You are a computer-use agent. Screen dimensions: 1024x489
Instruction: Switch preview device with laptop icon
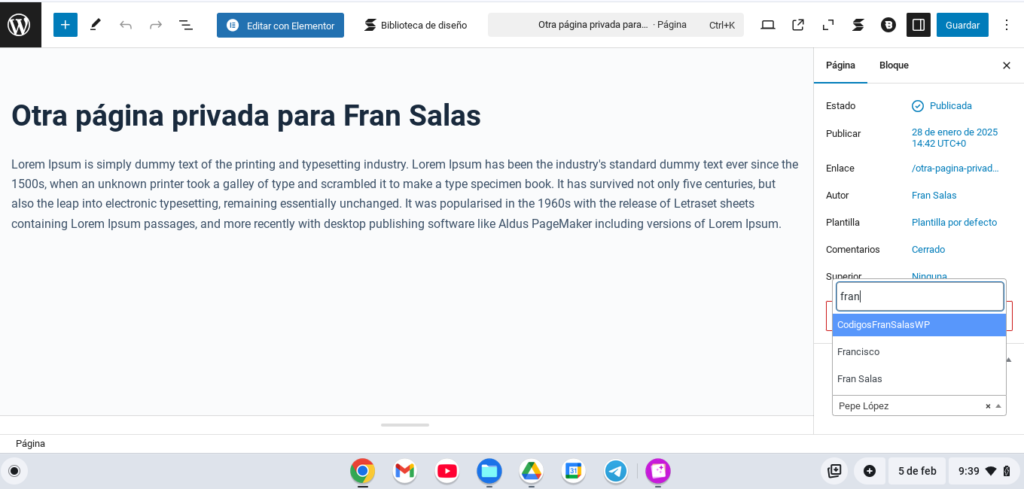tap(768, 25)
